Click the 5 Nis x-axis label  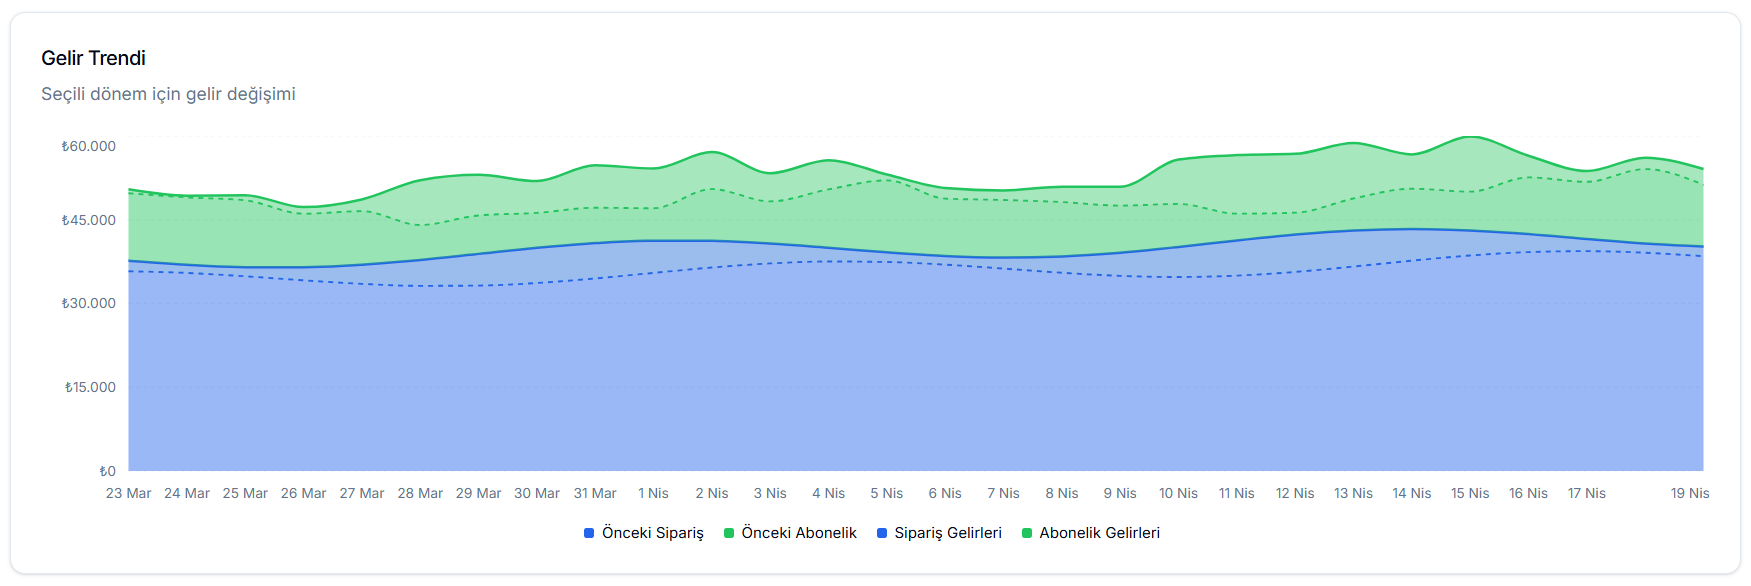pyautogui.click(x=886, y=493)
